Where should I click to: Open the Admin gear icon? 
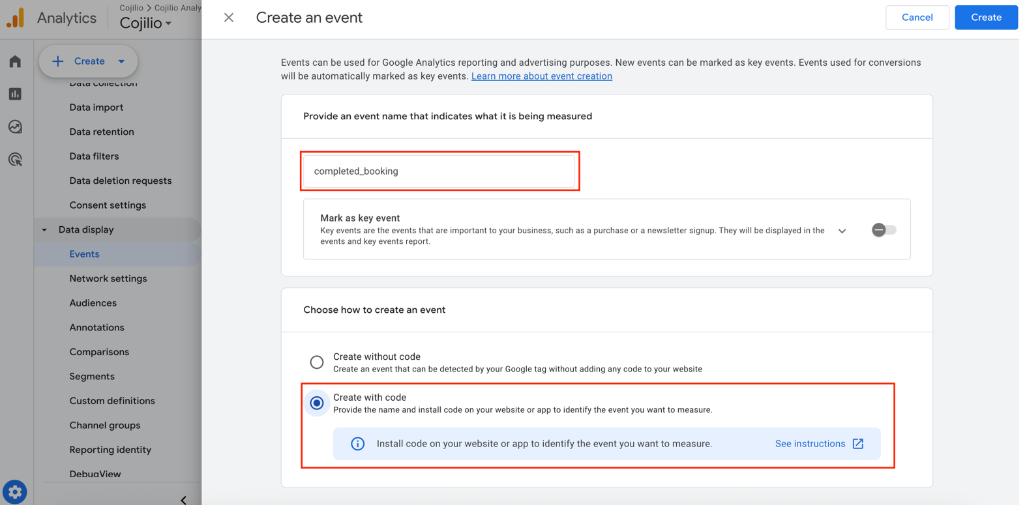(x=15, y=491)
